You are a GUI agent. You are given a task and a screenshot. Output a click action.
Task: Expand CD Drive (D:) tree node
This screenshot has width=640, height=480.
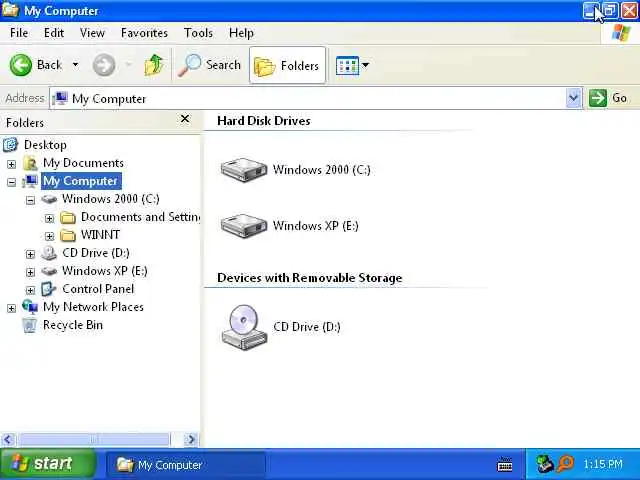click(x=30, y=254)
